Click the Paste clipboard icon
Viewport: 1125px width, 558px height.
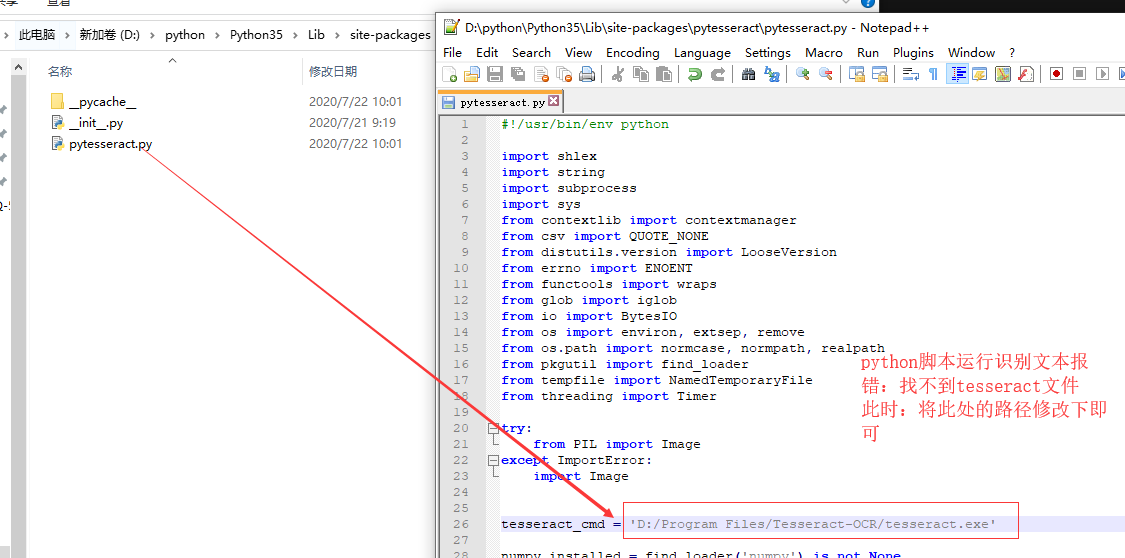click(x=664, y=74)
